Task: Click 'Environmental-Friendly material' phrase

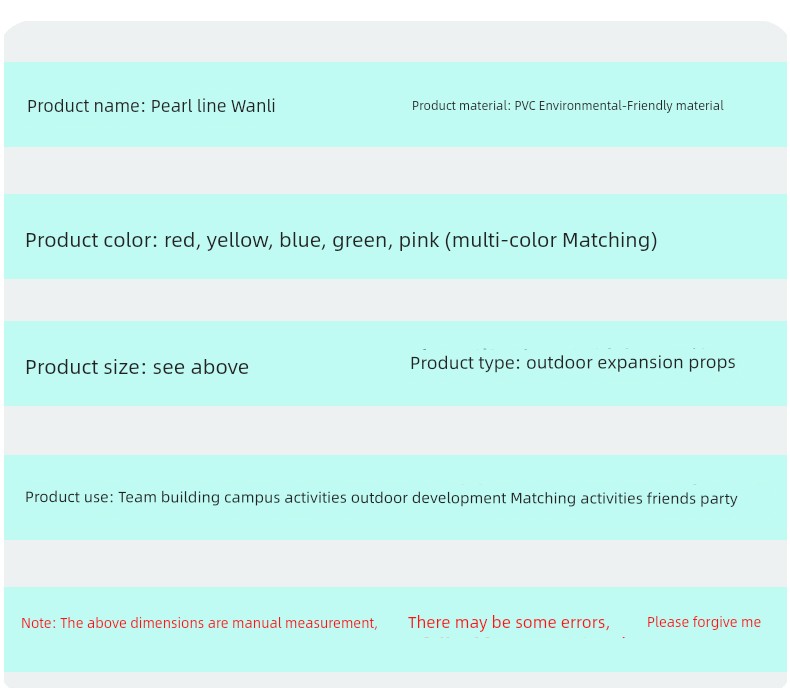Action: point(631,106)
